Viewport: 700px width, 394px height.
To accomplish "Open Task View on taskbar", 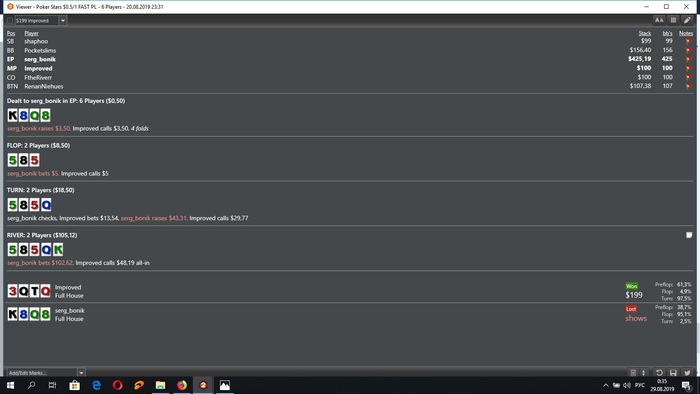I will click(x=52, y=385).
